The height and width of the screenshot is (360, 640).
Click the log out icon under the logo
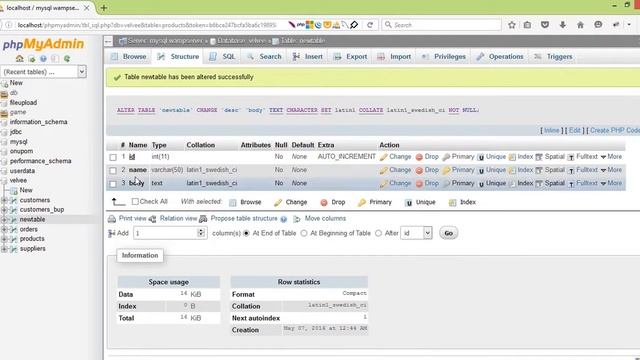click(x=31, y=59)
